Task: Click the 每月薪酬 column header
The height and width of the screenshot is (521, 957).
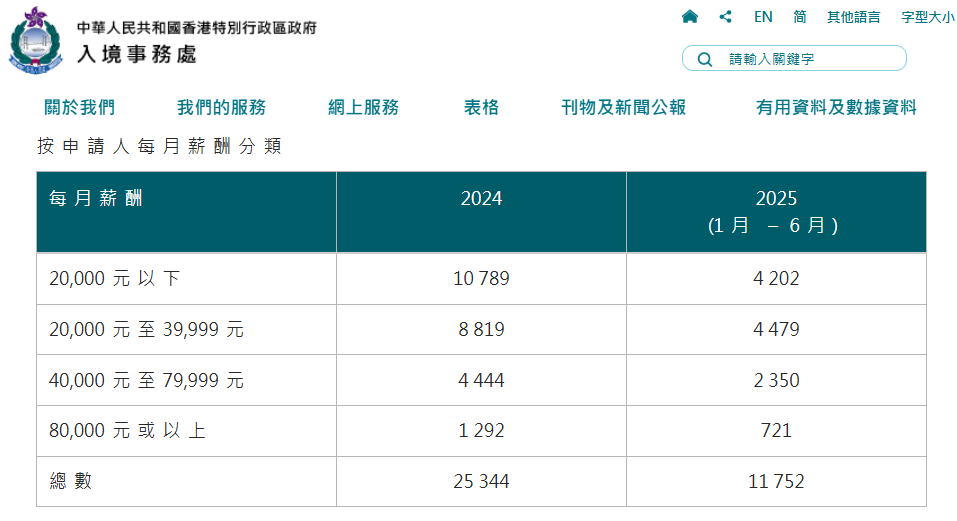Action: (x=96, y=199)
